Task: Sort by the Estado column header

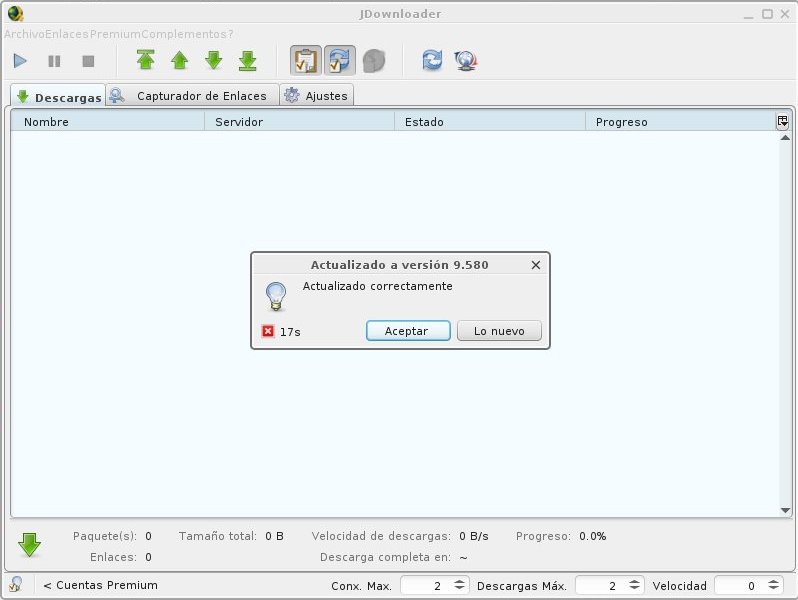Action: pyautogui.click(x=490, y=122)
